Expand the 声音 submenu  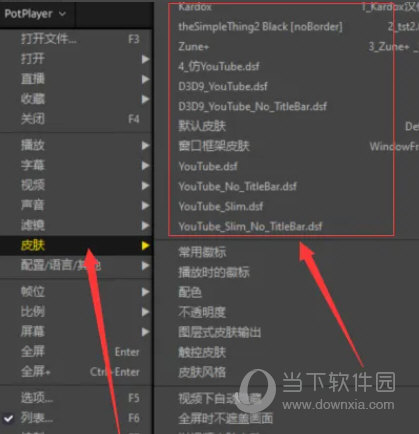tap(76, 206)
